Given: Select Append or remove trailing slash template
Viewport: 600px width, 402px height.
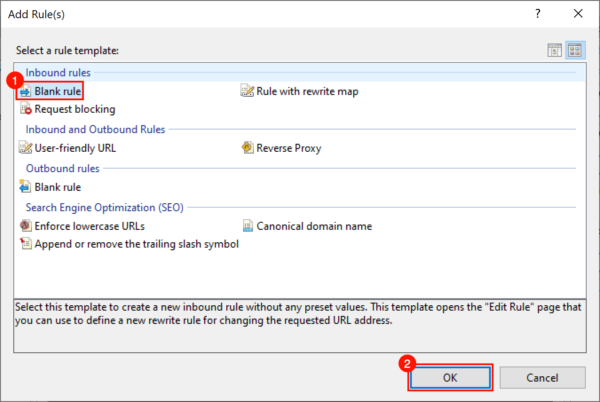Looking at the screenshot, I should click(x=136, y=244).
